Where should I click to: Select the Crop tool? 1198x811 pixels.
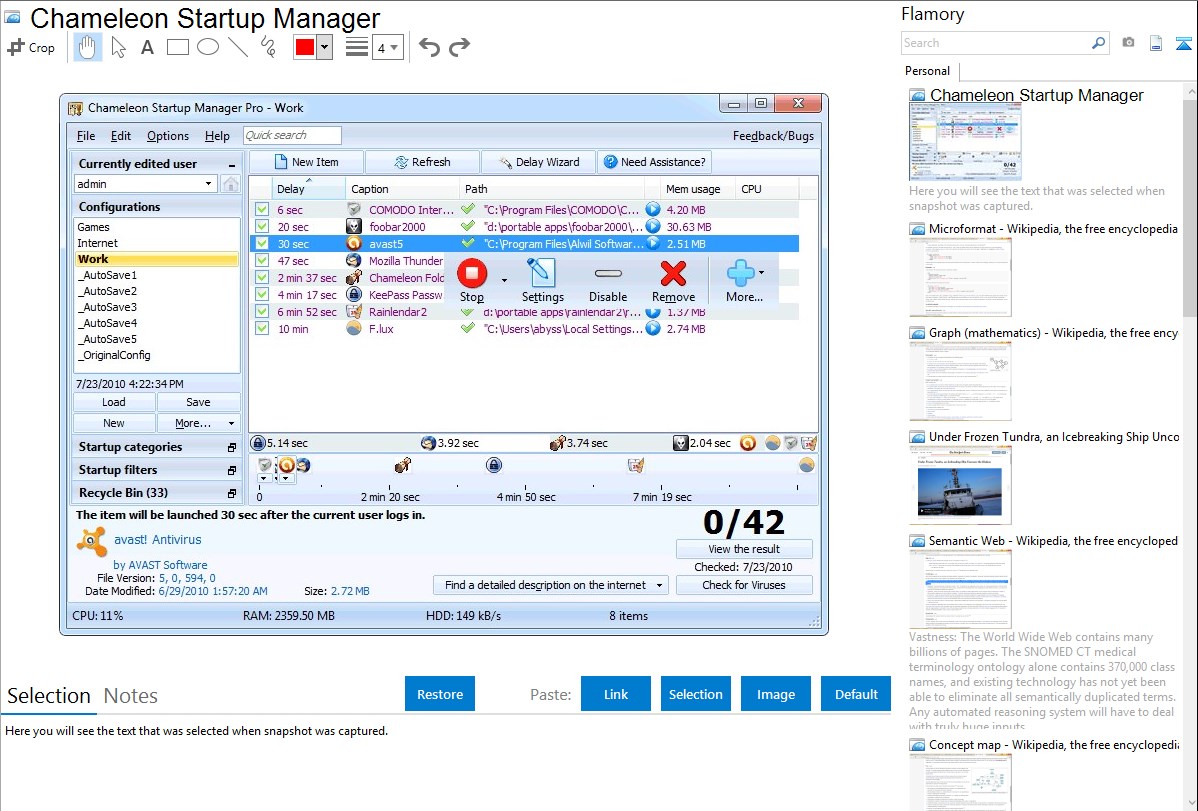[31, 47]
